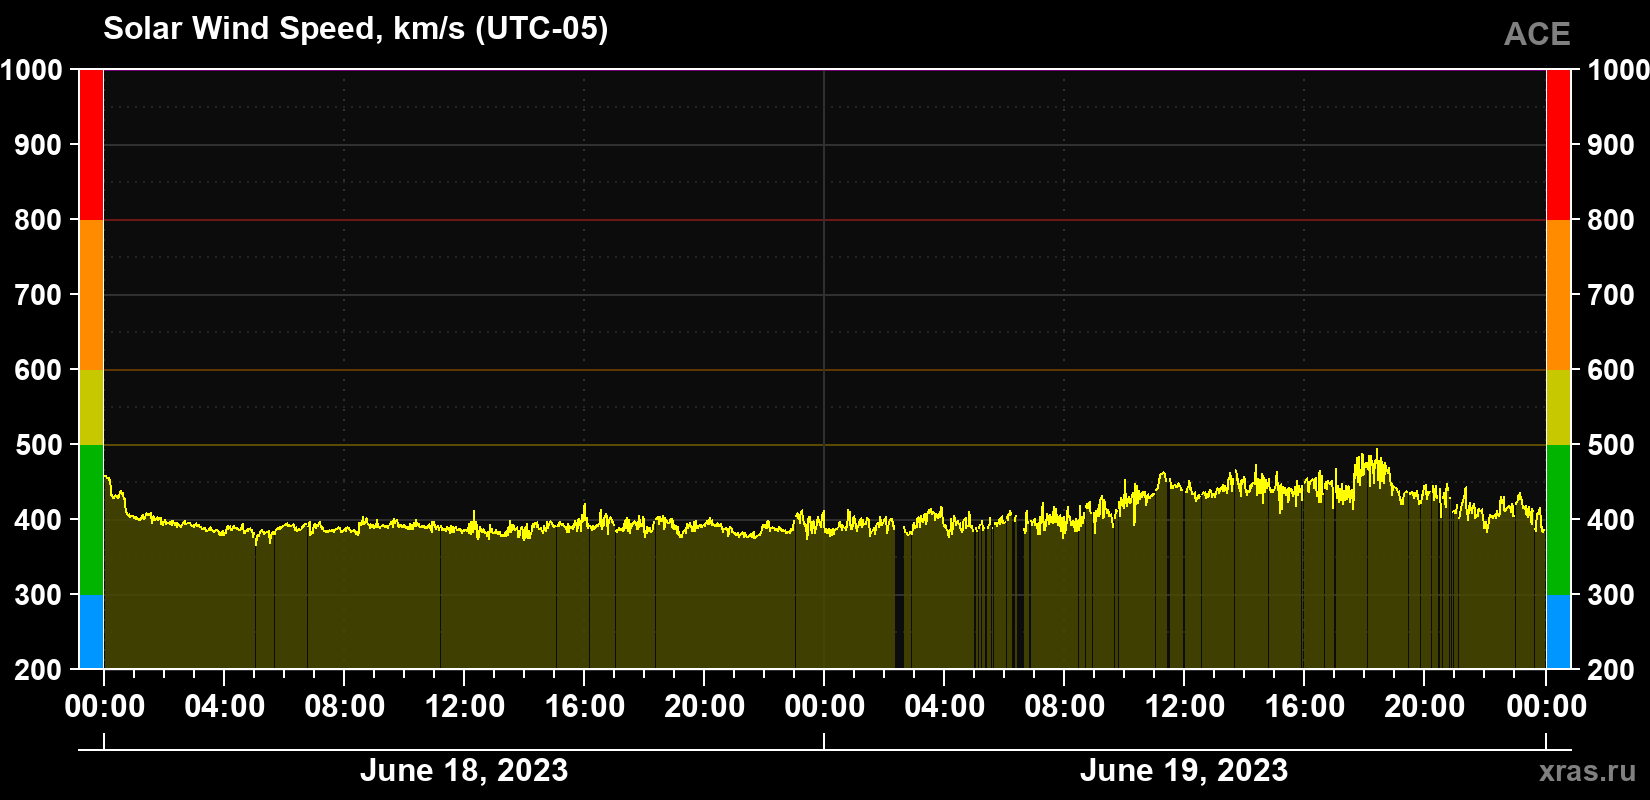The width and height of the screenshot is (1650, 800).
Task: Click the 04:00 time label under June 18
Action: click(x=225, y=706)
